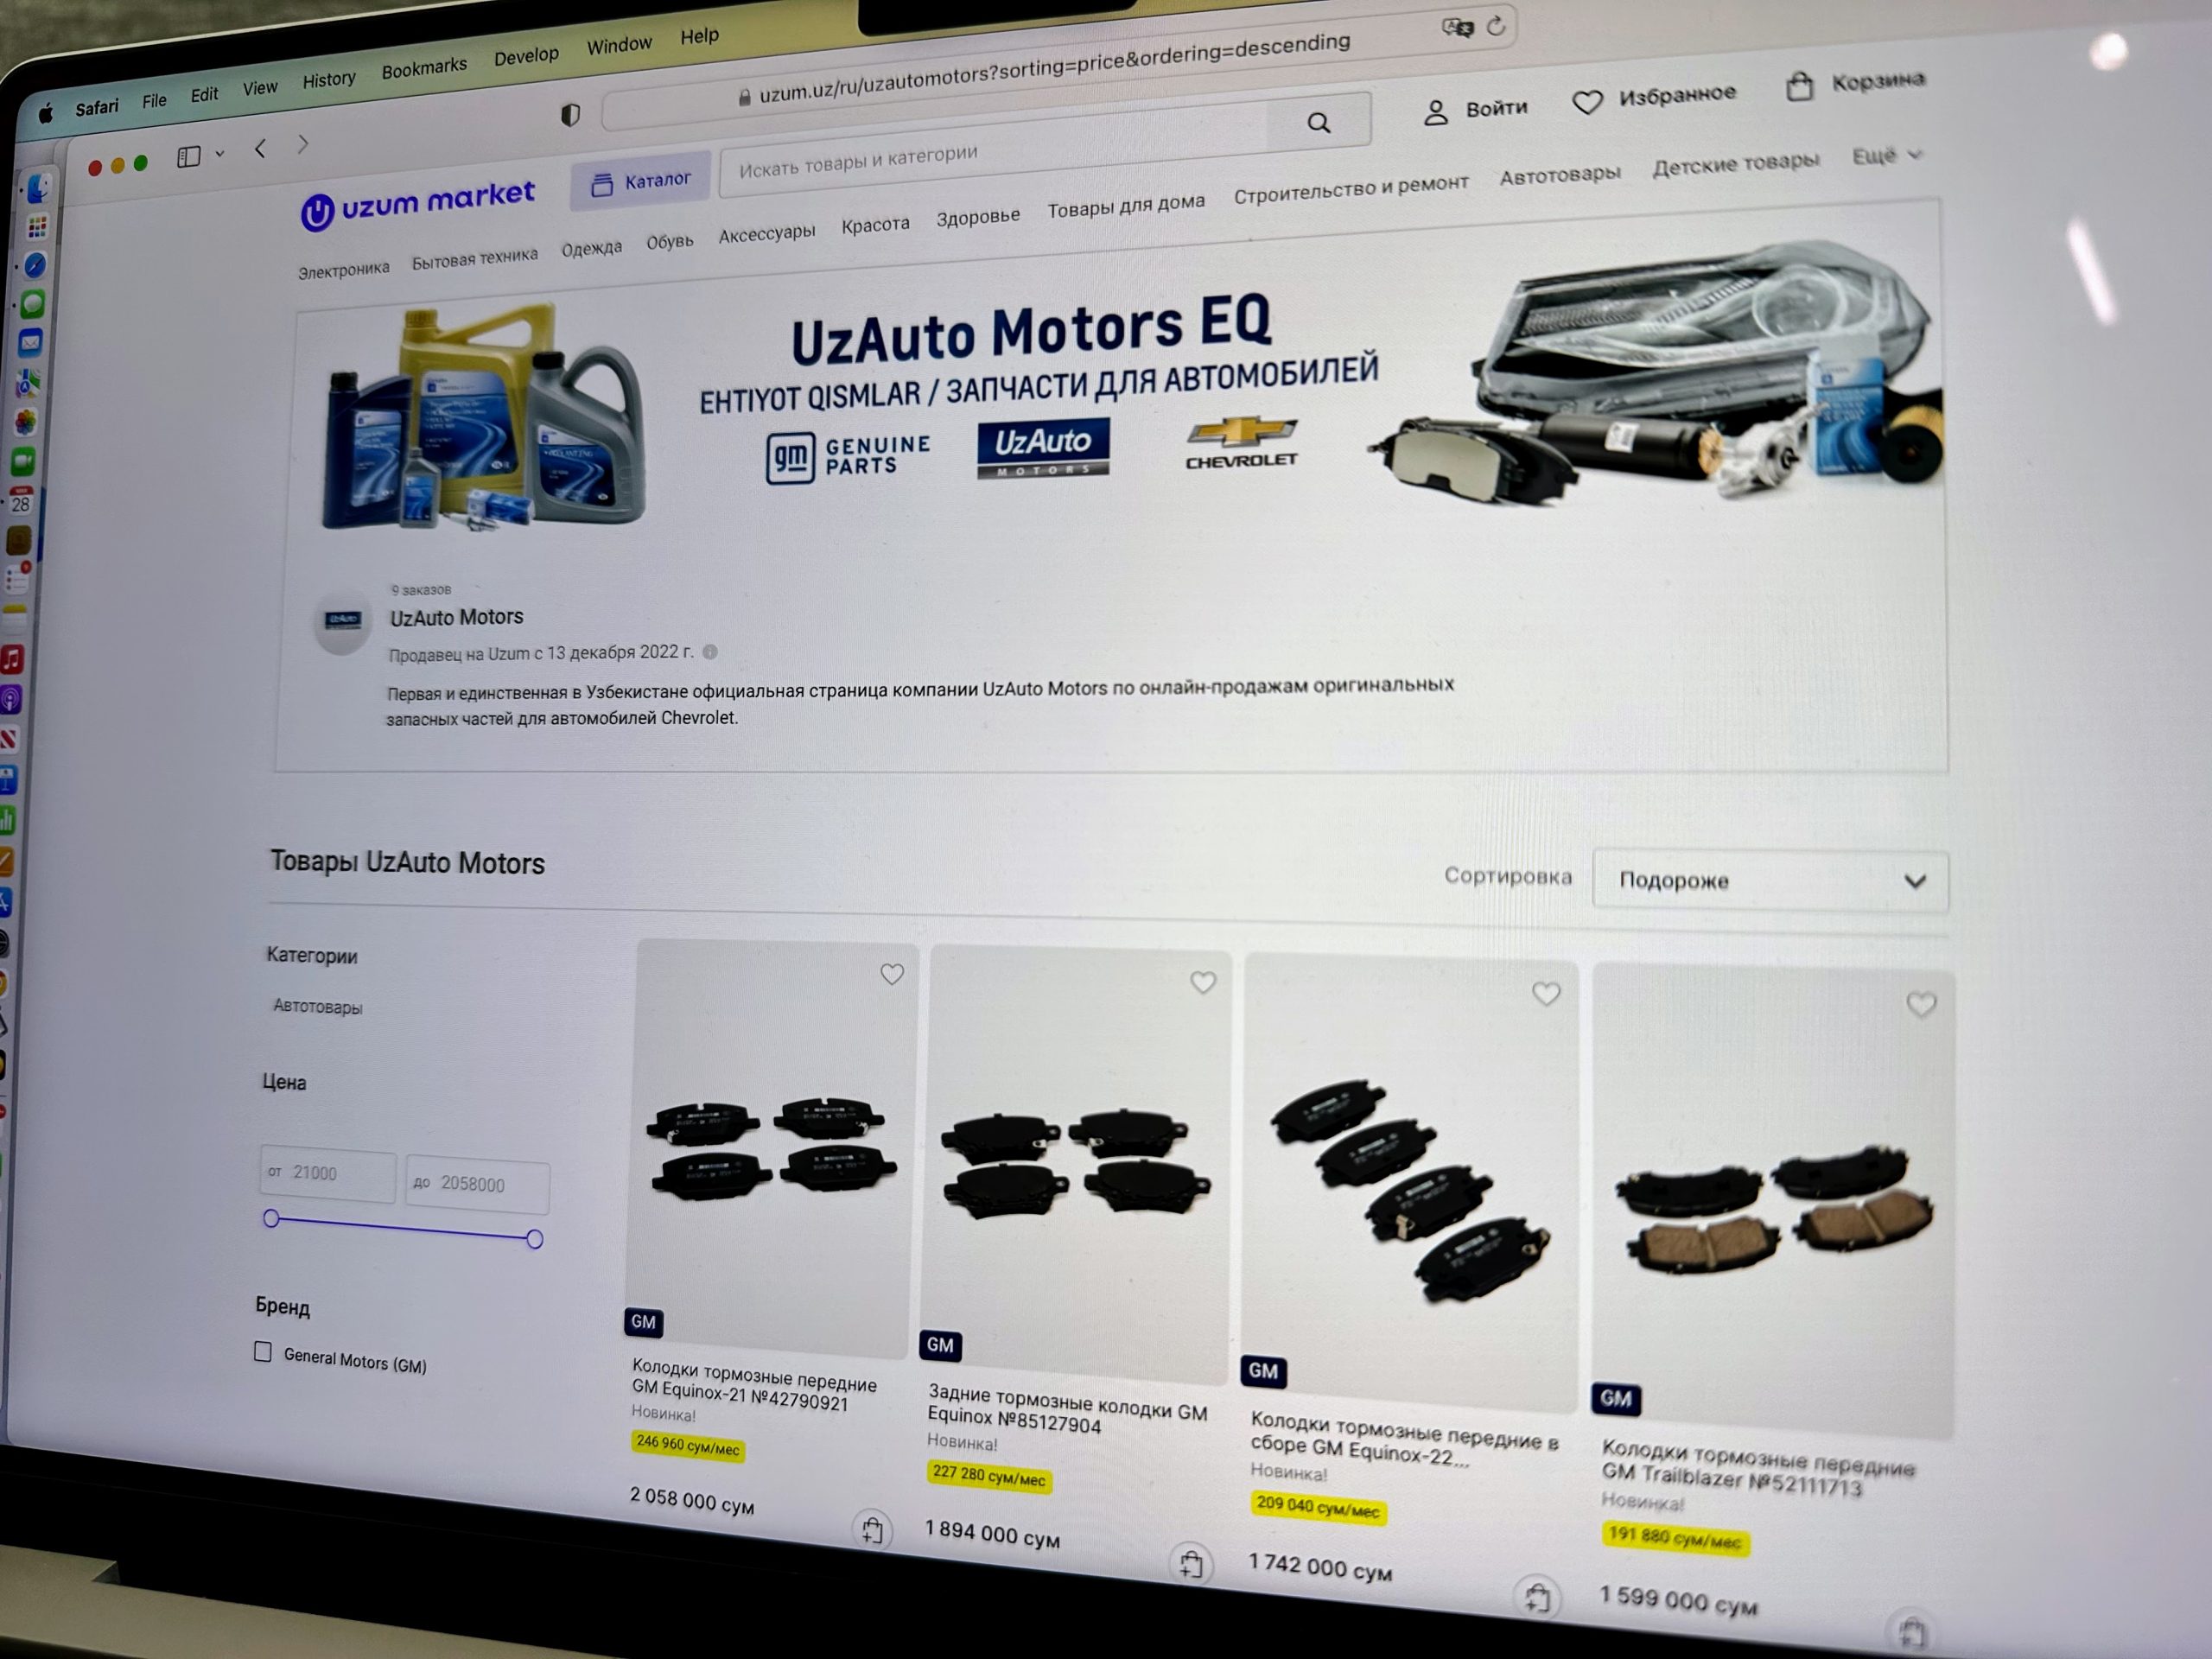
Task: Click the info icon beside seller date
Action: point(710,652)
